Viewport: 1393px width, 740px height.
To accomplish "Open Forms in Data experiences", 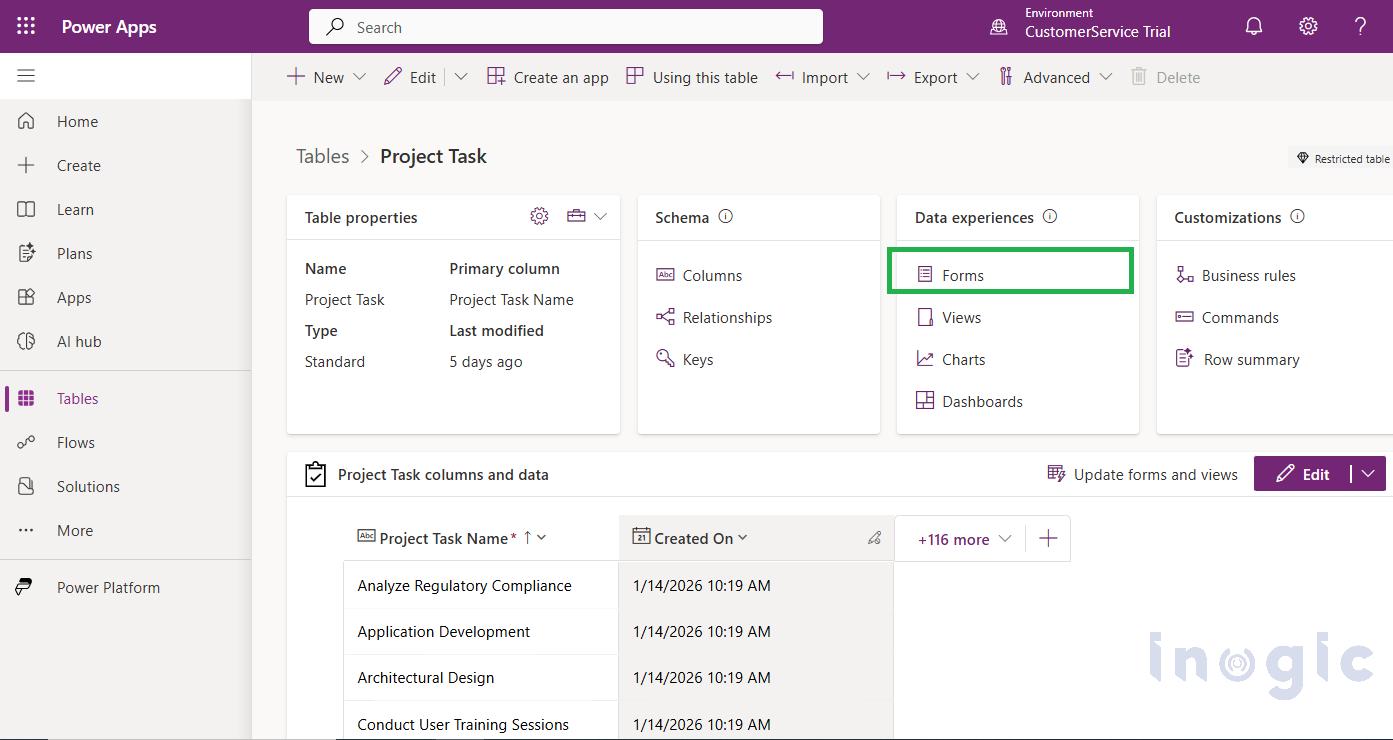I will [961, 275].
